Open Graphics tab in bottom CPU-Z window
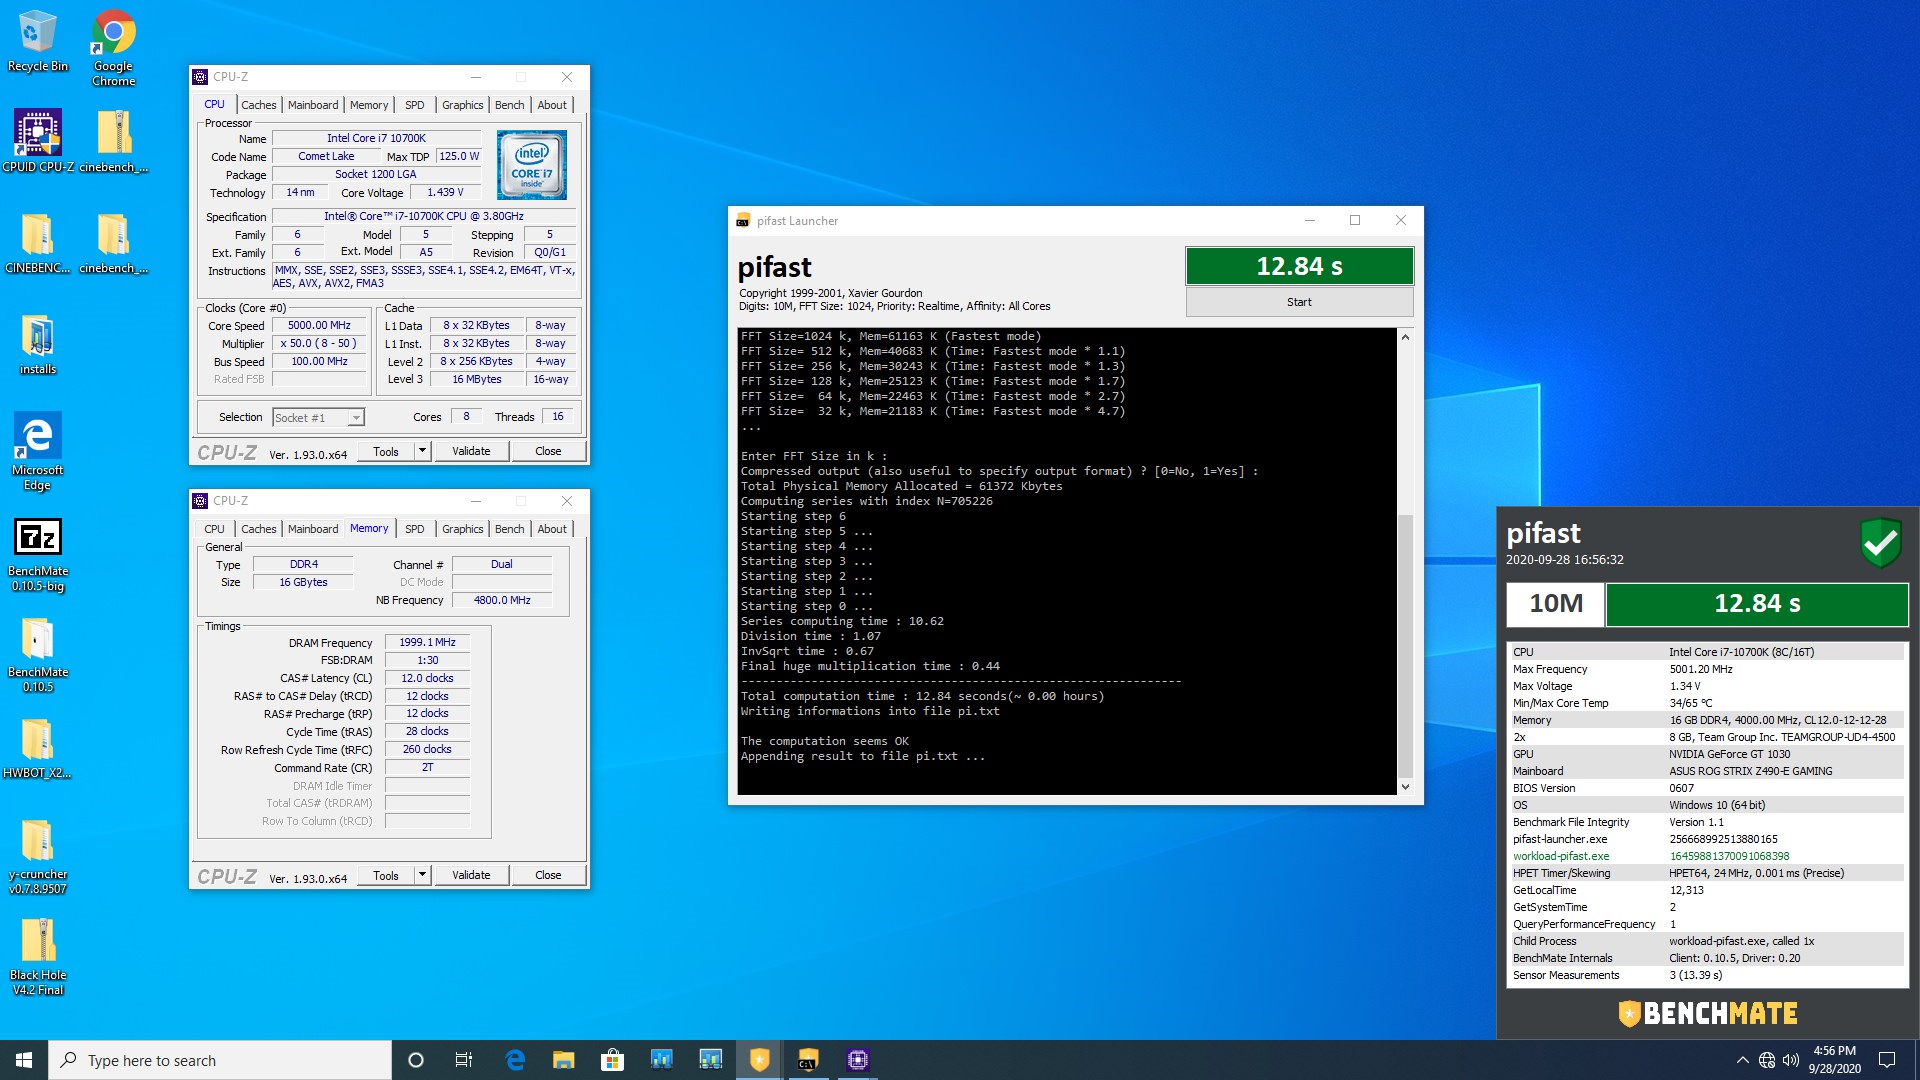The image size is (1920, 1080). (x=462, y=529)
